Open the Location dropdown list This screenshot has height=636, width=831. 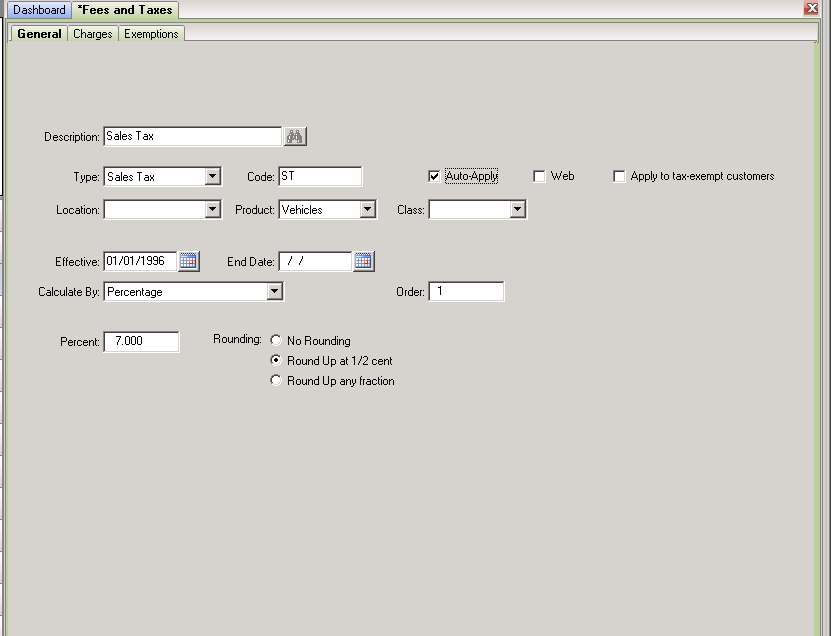coord(213,209)
